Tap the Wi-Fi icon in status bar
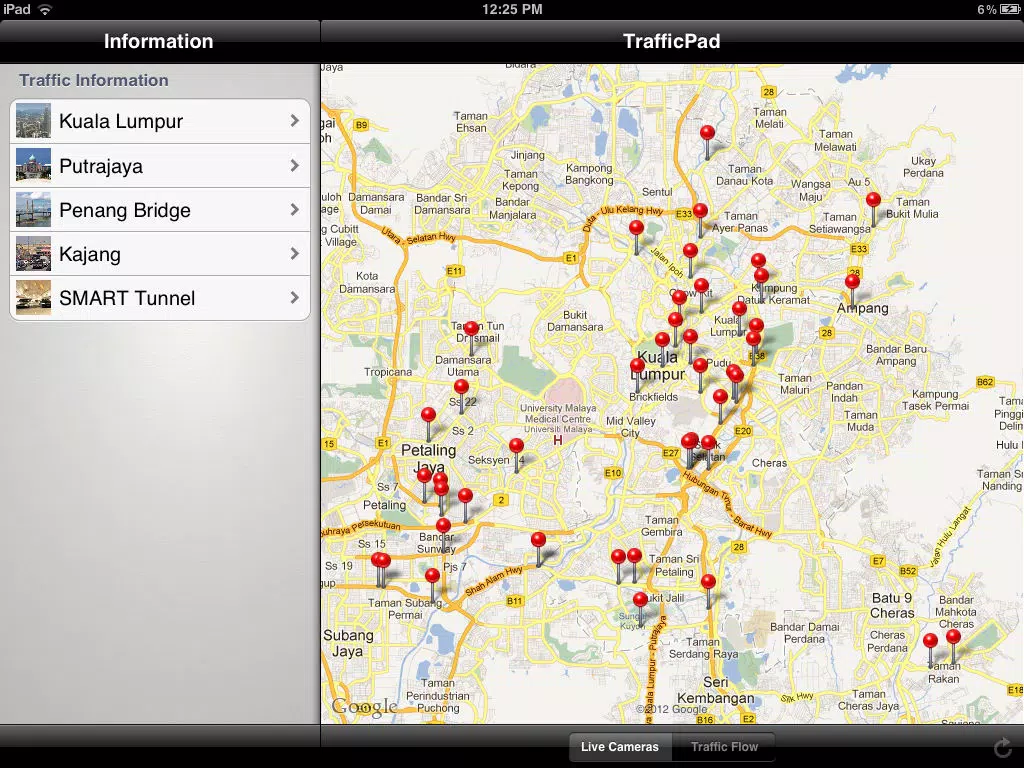The width and height of the screenshot is (1024, 768). (x=45, y=9)
